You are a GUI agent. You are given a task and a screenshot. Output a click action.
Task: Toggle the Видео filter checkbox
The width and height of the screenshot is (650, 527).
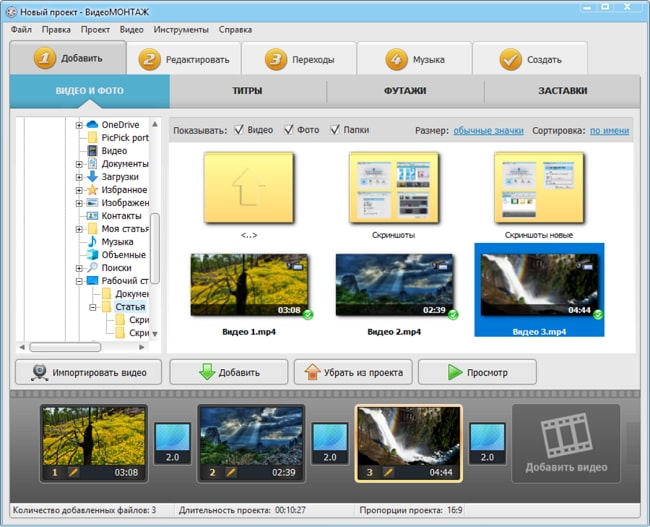[x=238, y=130]
